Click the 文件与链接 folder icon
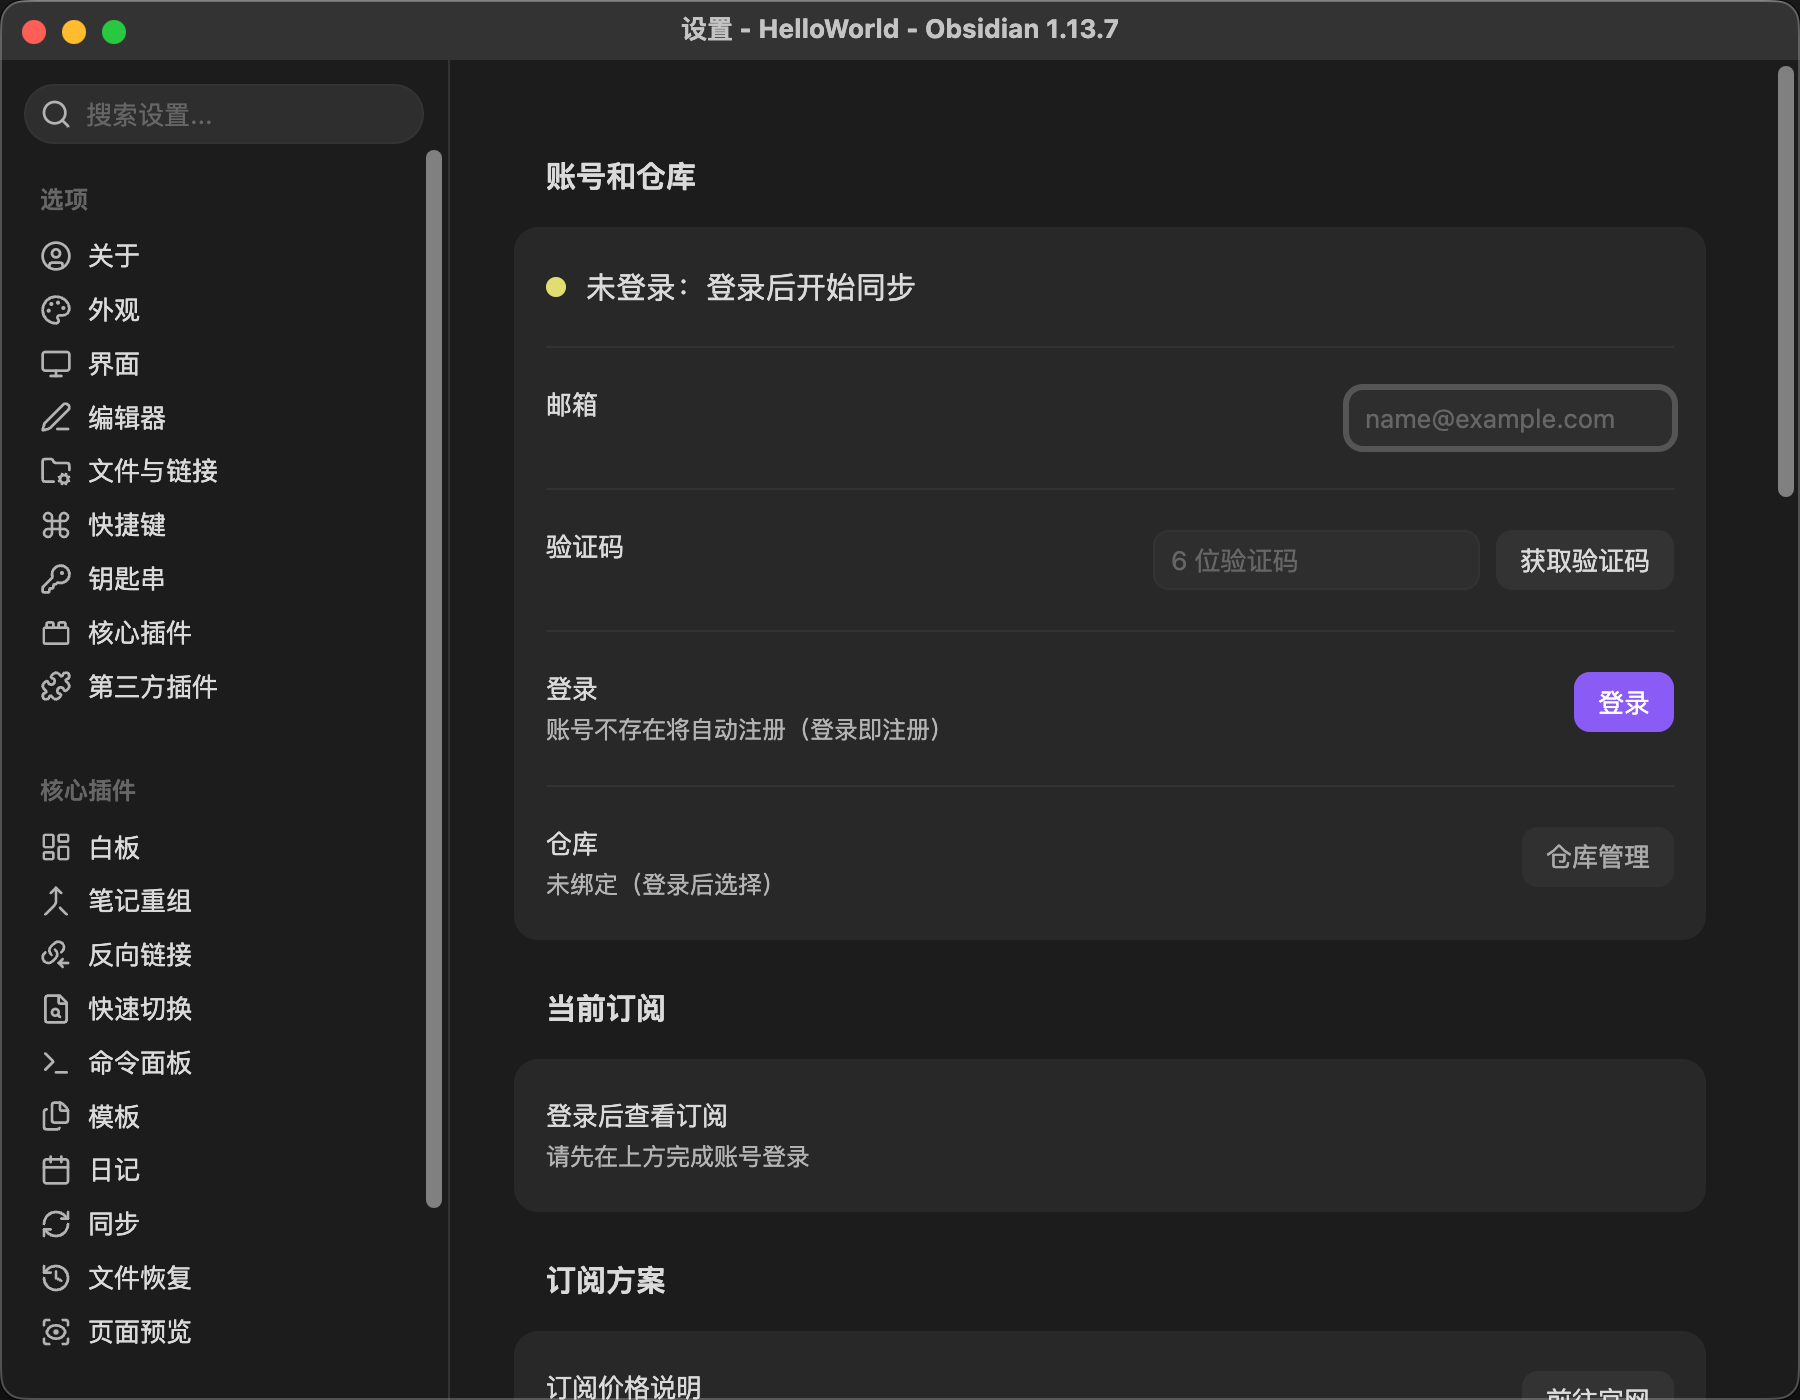Viewport: 1800px width, 1400px height. coord(56,471)
